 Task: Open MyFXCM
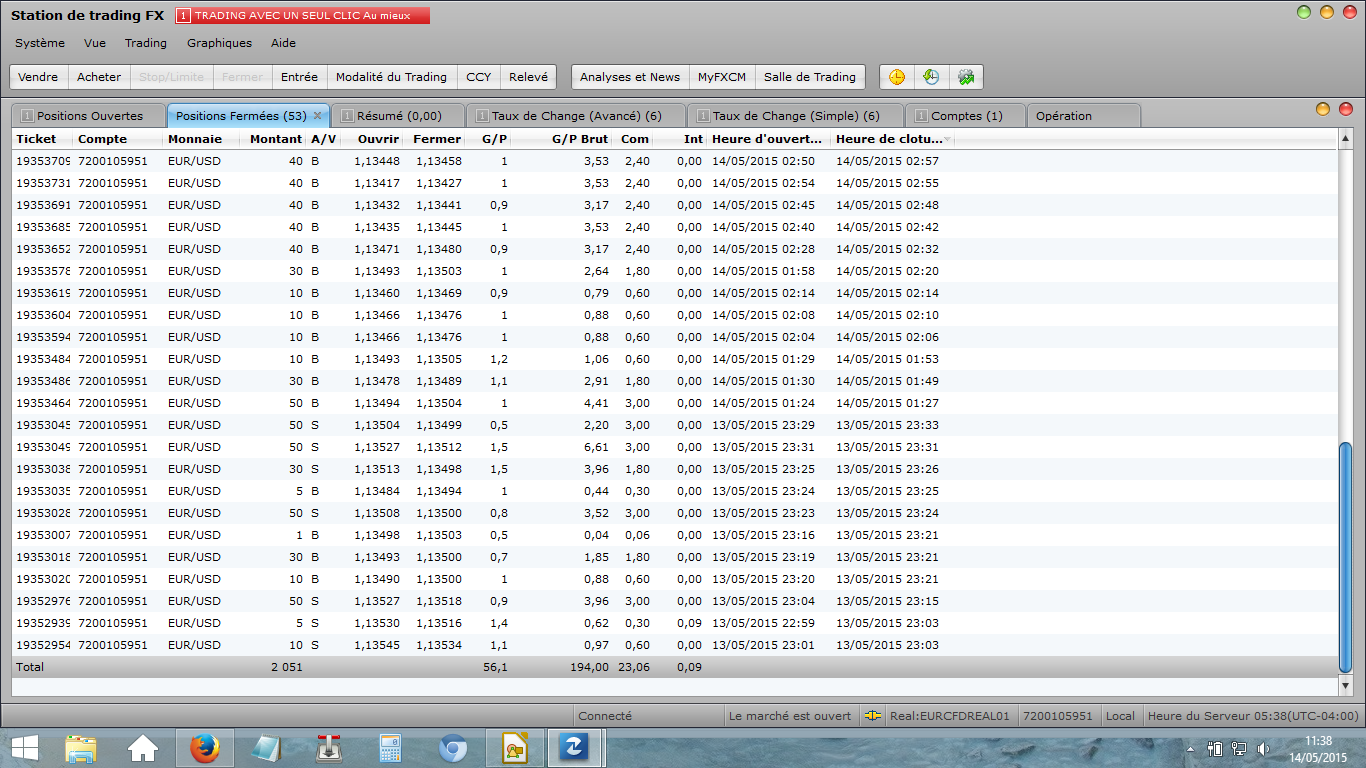tap(722, 77)
